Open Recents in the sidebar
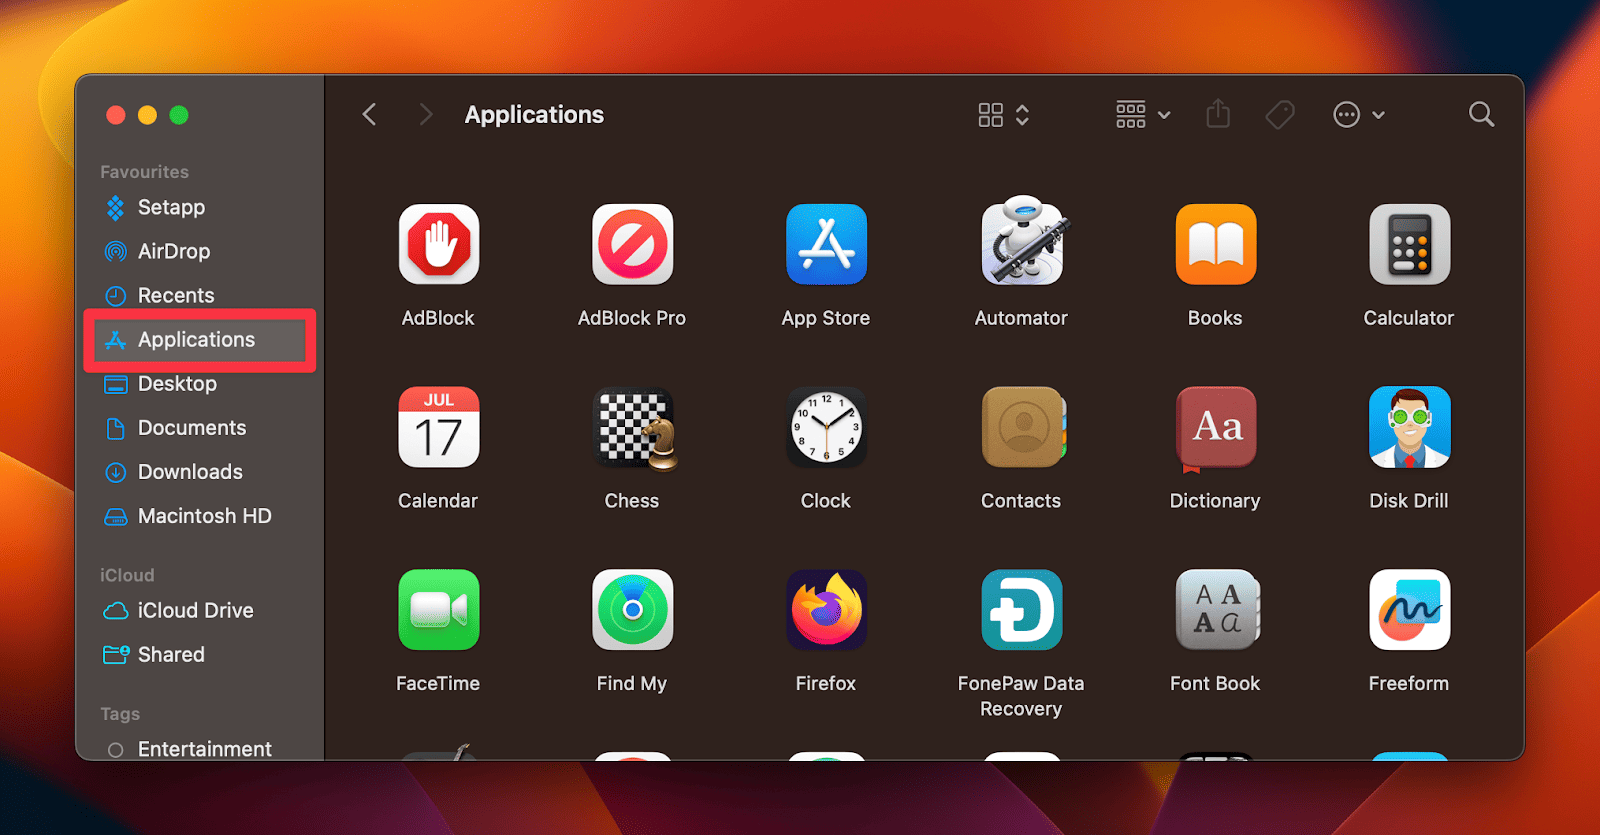 [x=200, y=295]
